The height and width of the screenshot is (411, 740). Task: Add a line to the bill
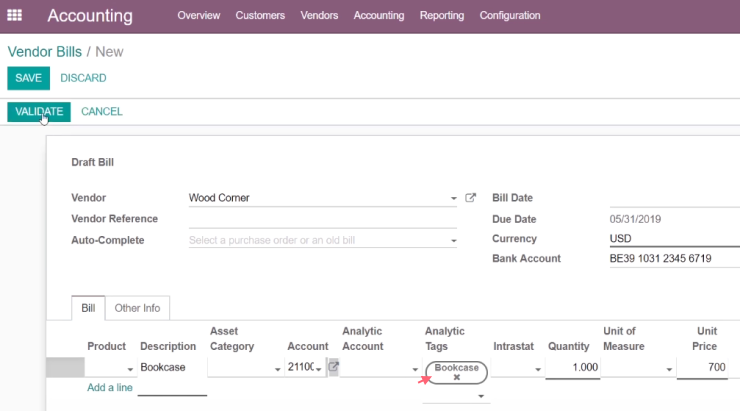point(109,387)
